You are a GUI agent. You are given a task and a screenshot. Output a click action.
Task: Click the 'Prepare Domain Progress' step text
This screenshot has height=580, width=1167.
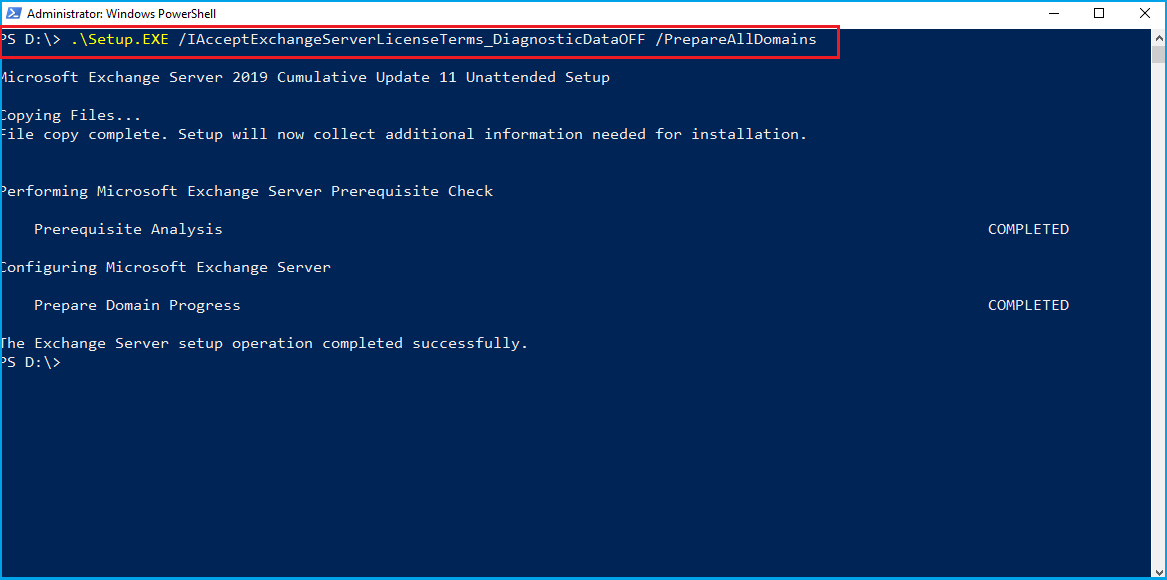click(x=137, y=305)
